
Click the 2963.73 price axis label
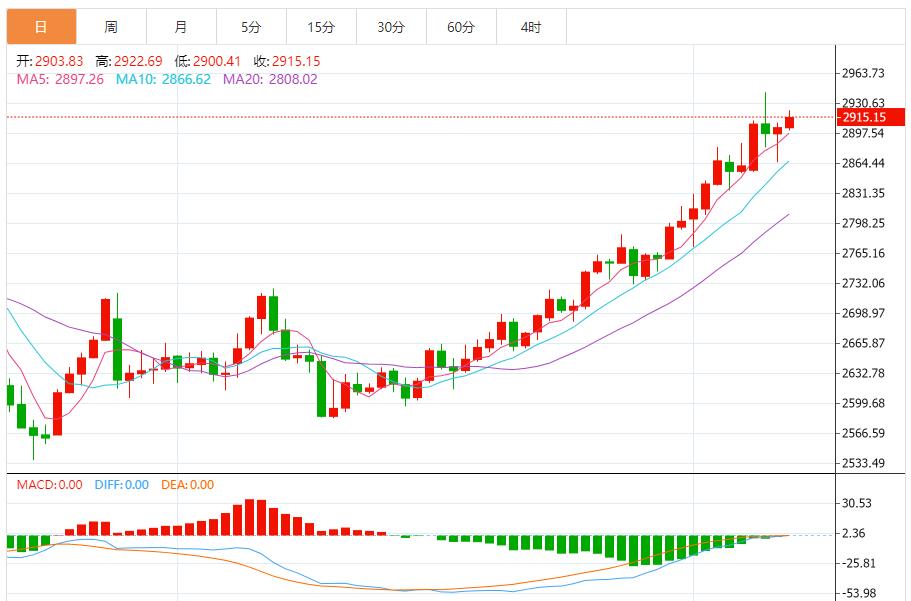click(x=863, y=73)
